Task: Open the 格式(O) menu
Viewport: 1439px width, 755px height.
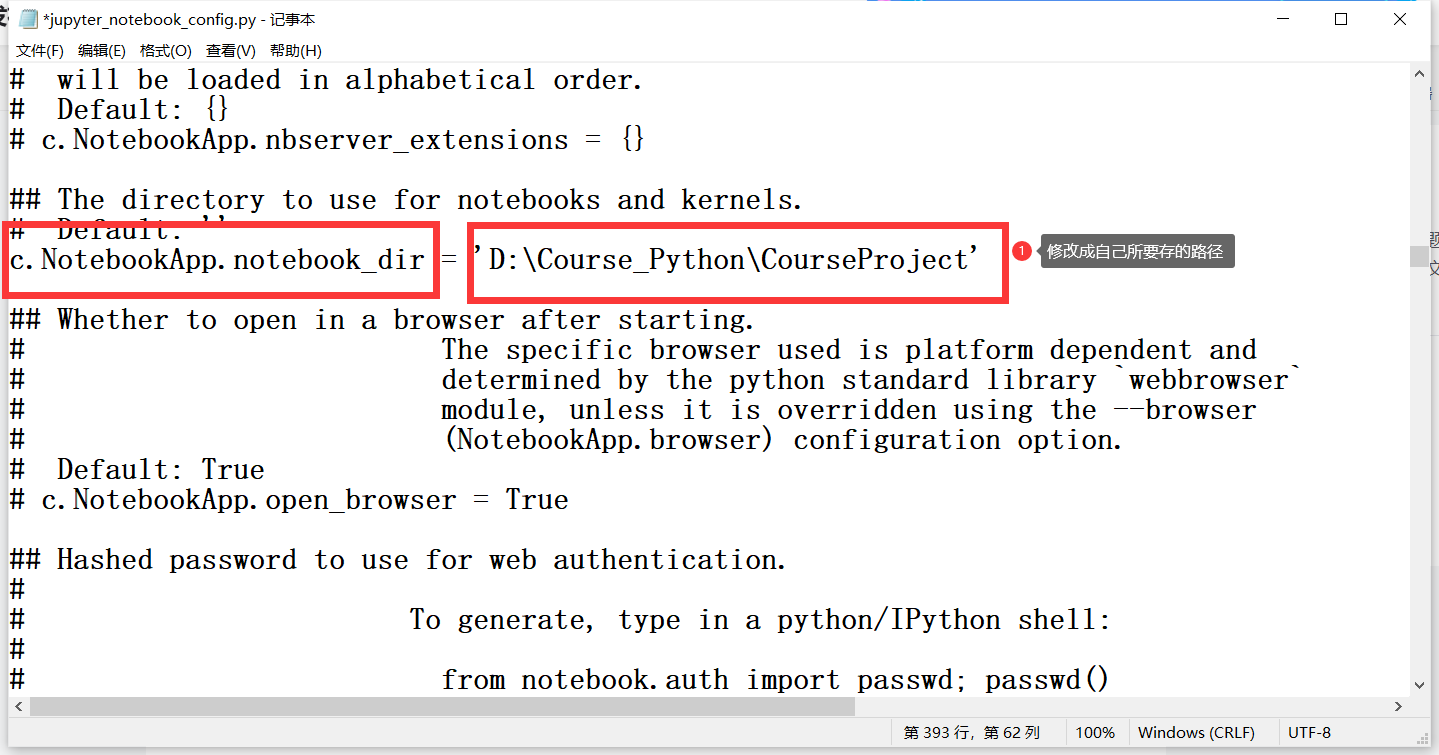Action: click(x=164, y=50)
